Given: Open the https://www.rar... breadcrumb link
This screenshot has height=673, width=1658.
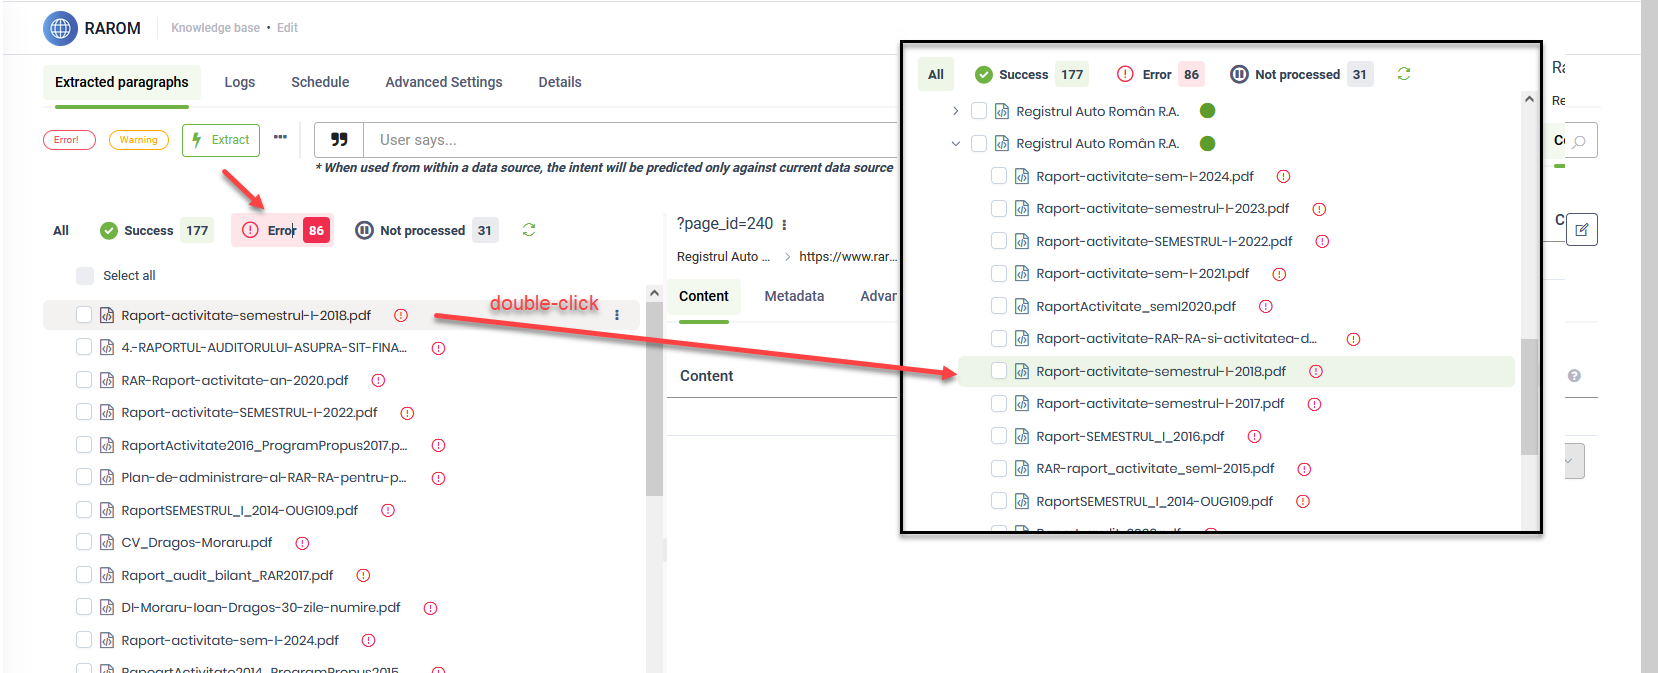Looking at the screenshot, I should [x=848, y=257].
